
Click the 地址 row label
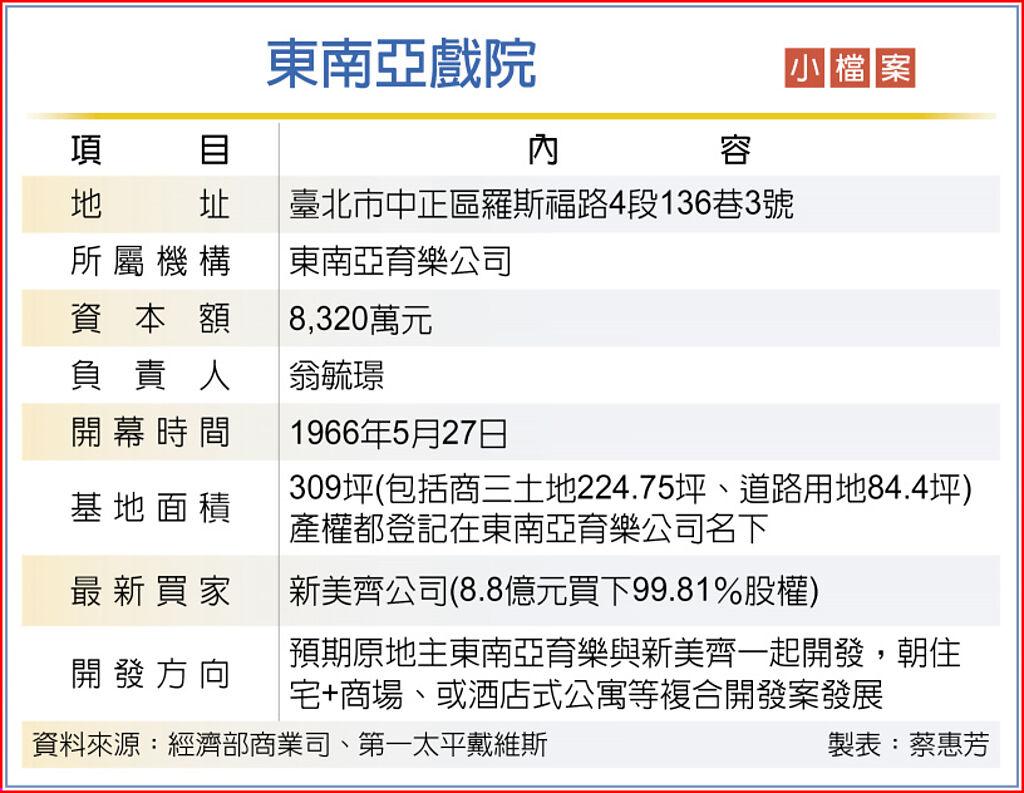(150, 204)
